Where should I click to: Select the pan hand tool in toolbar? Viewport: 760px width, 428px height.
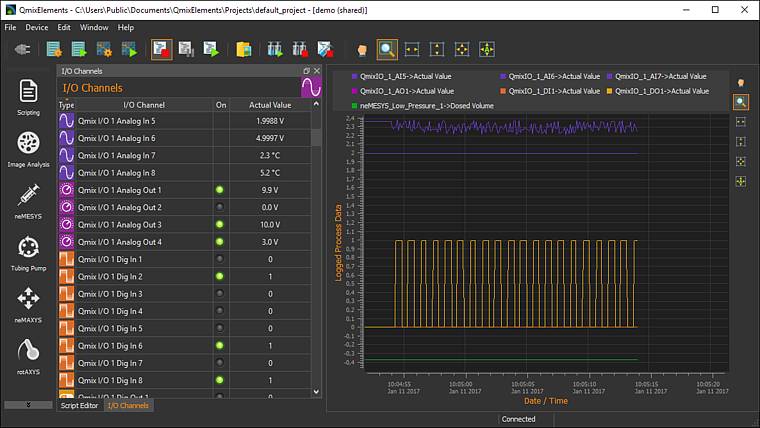[x=362, y=50]
